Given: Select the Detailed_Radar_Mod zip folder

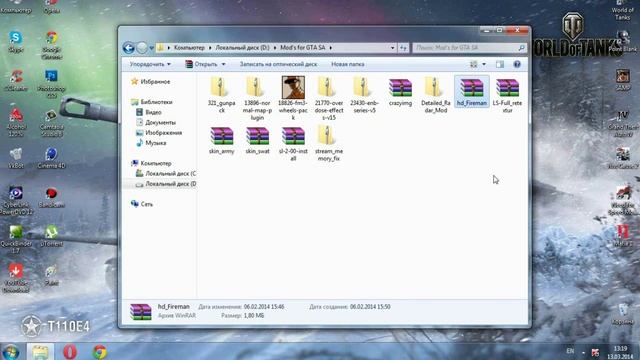Looking at the screenshot, I should point(436,95).
